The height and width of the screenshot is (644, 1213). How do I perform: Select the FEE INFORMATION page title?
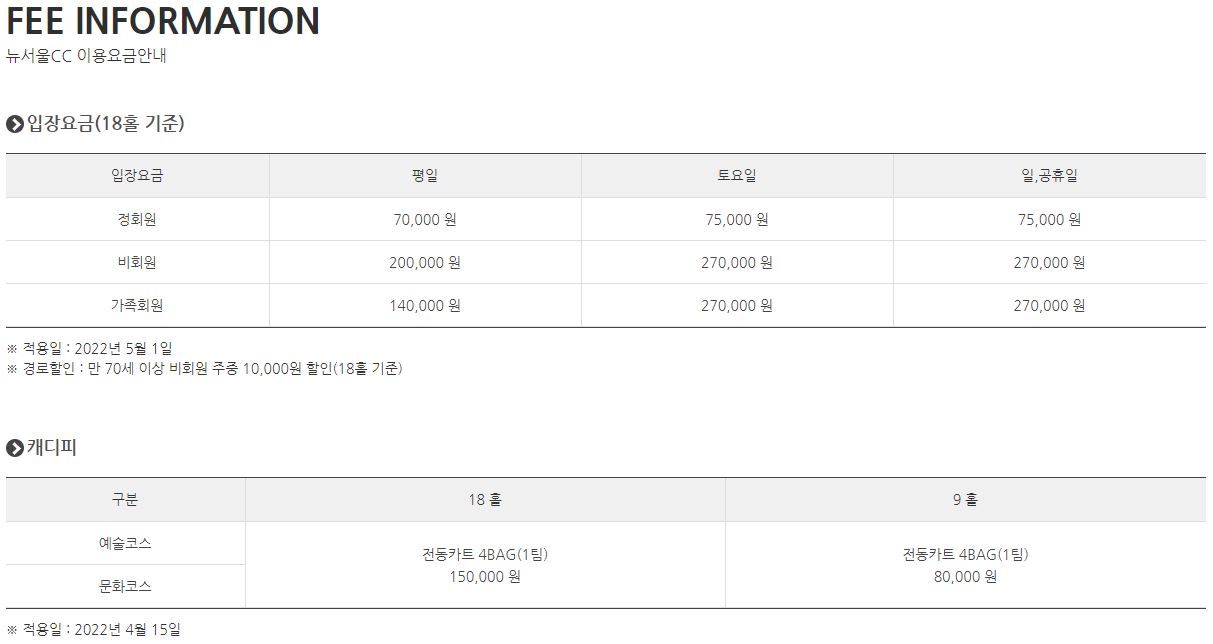click(x=163, y=21)
